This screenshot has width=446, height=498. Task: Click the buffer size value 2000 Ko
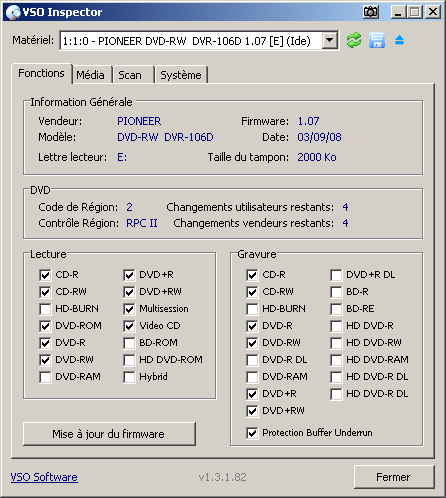(x=317, y=157)
